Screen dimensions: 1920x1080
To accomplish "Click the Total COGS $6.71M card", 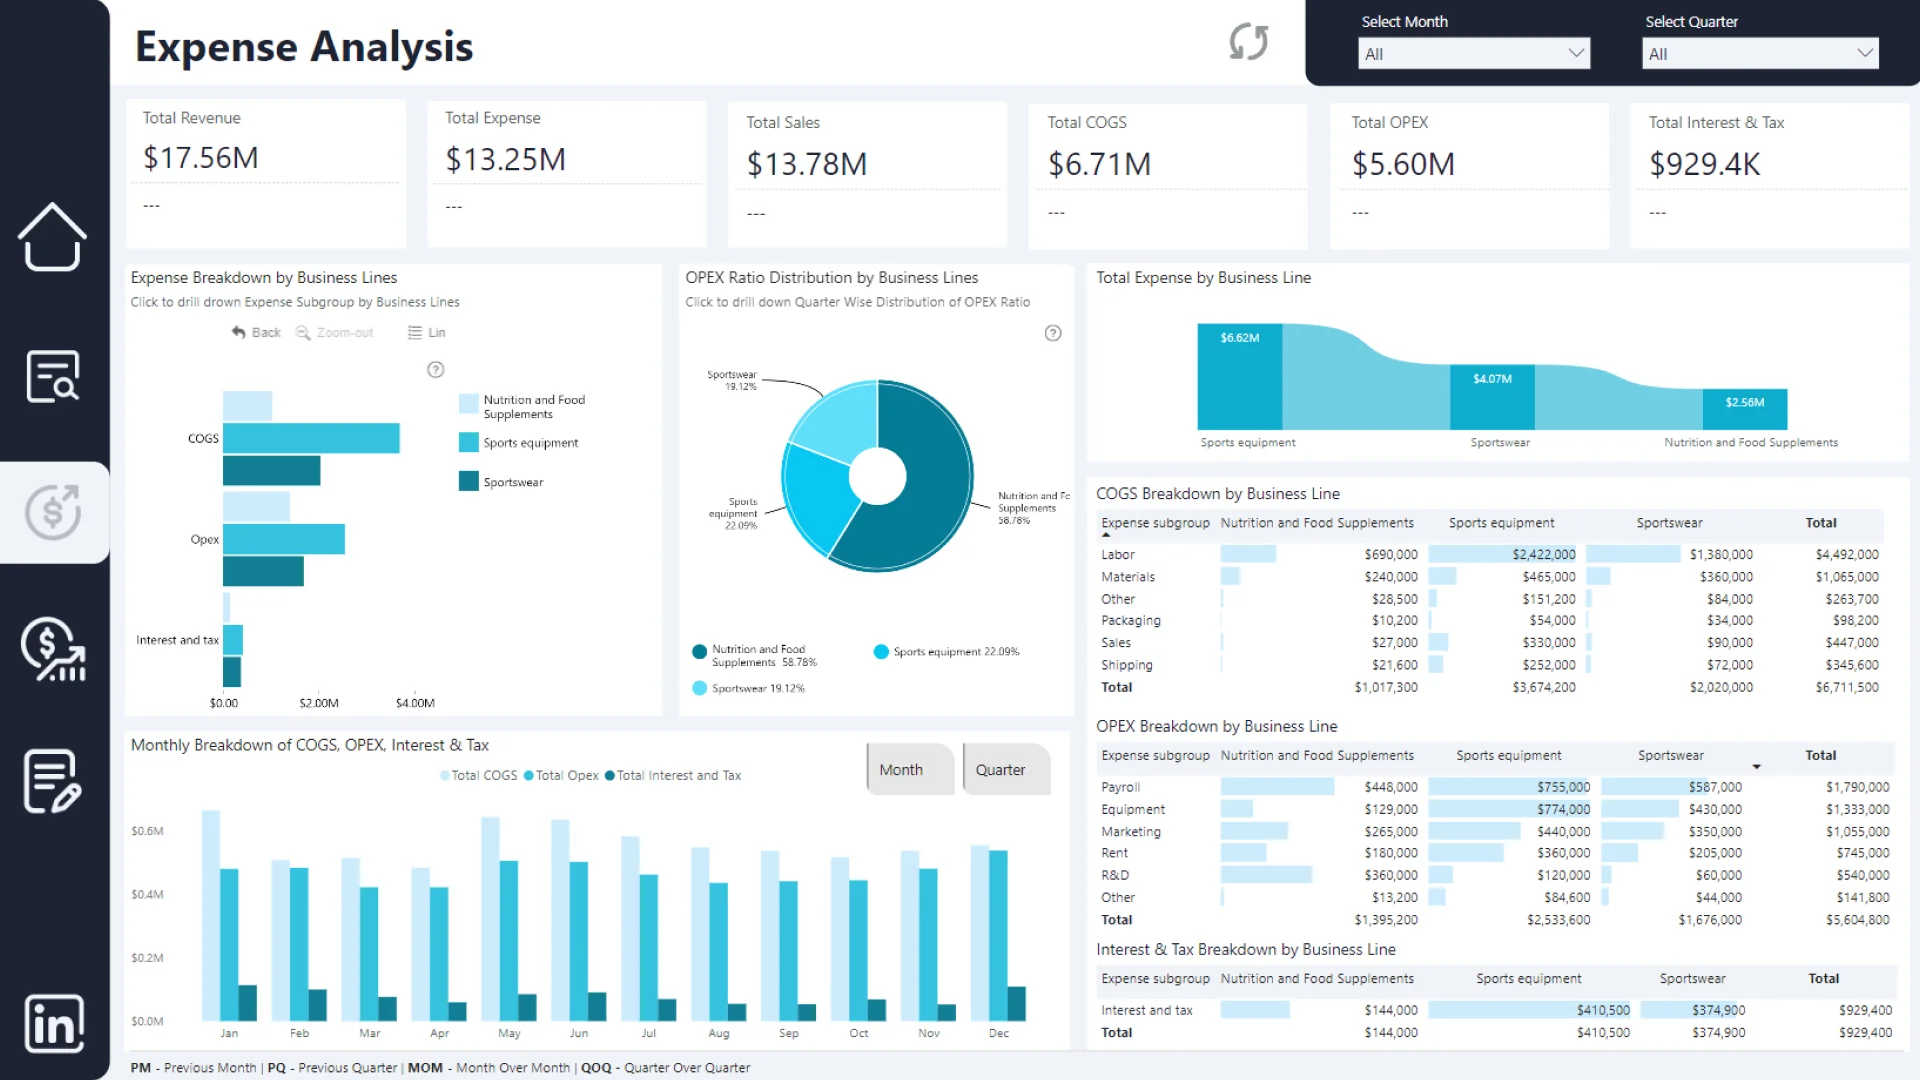I will pyautogui.click(x=1168, y=176).
